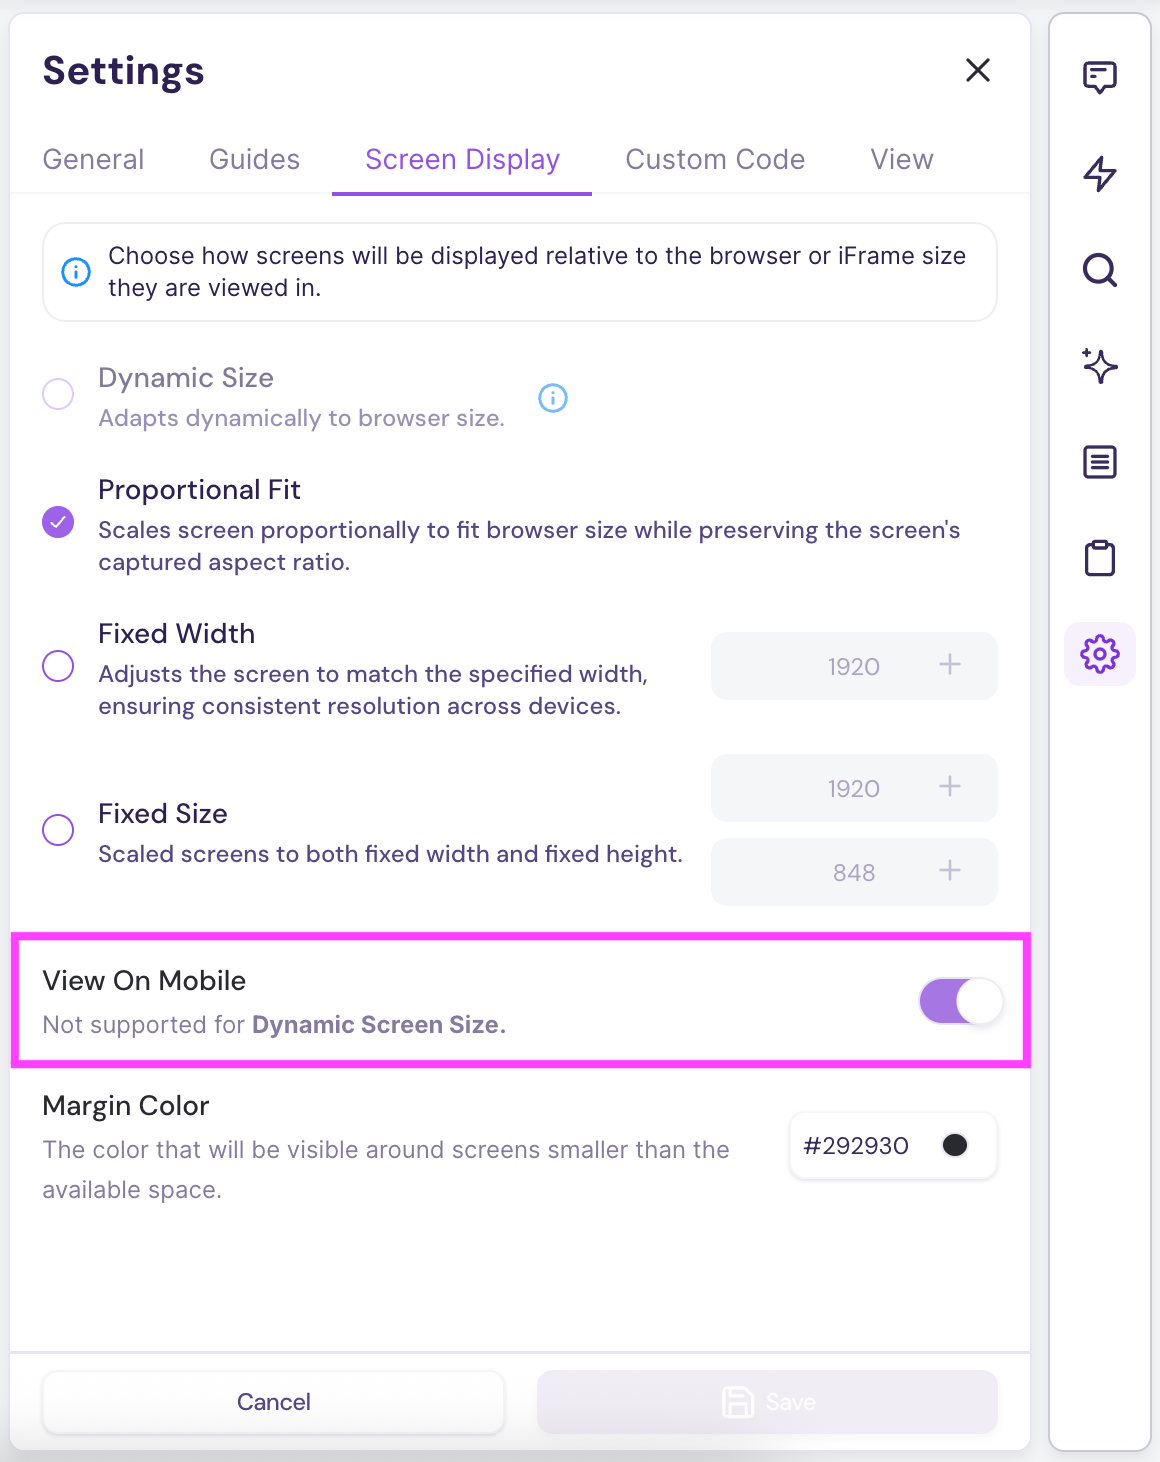Click the clipboard sidebar icon
This screenshot has height=1462, width=1160.
1099,558
